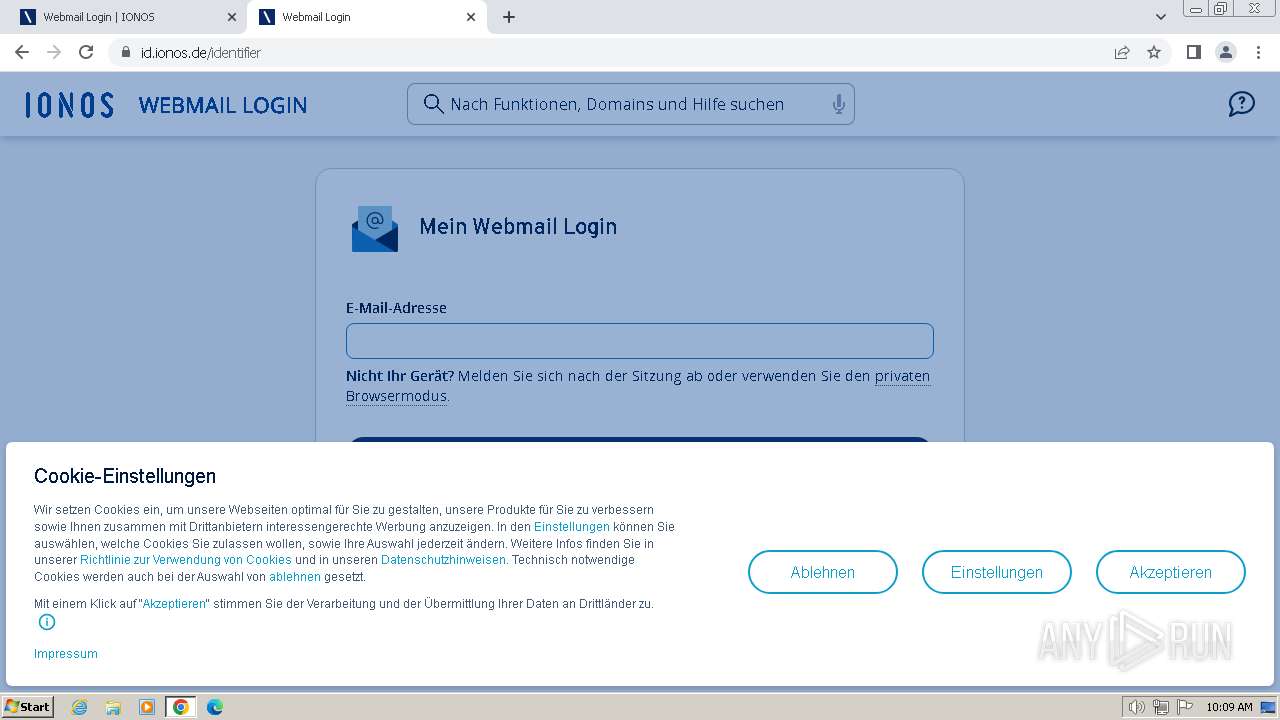Click the magnifier icon in search box
The image size is (1280, 720).
click(x=433, y=104)
